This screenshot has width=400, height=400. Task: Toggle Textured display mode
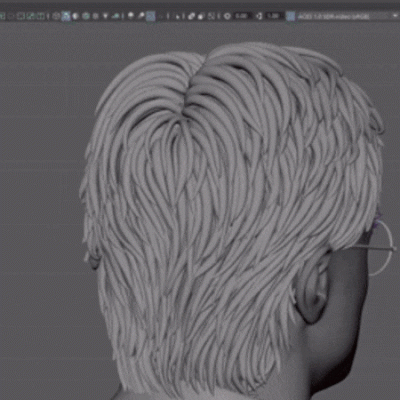pyautogui.click(x=95, y=16)
